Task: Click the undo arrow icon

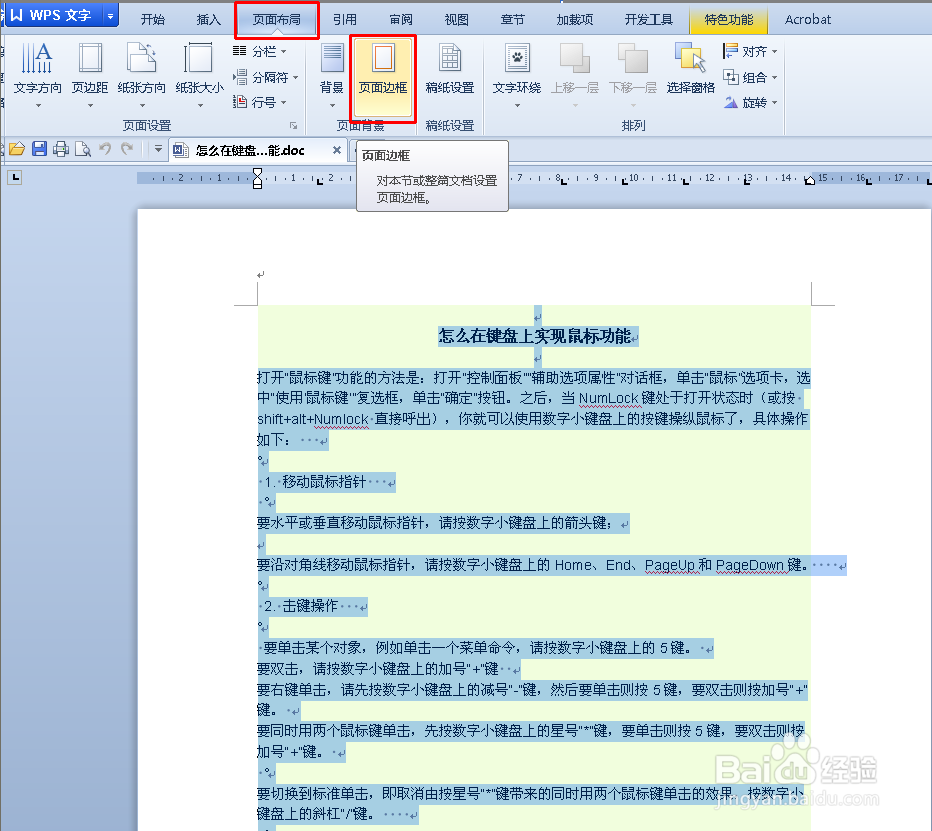Action: [105, 149]
